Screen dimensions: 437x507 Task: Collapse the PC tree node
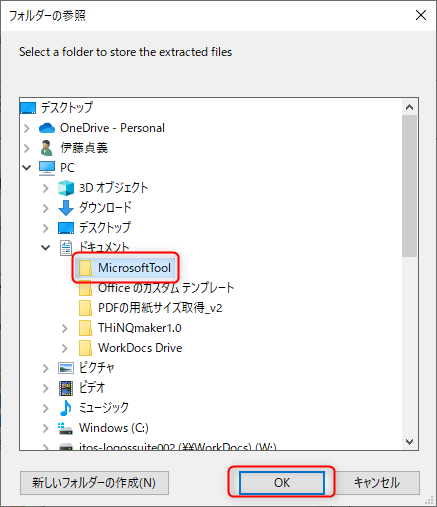point(27,168)
